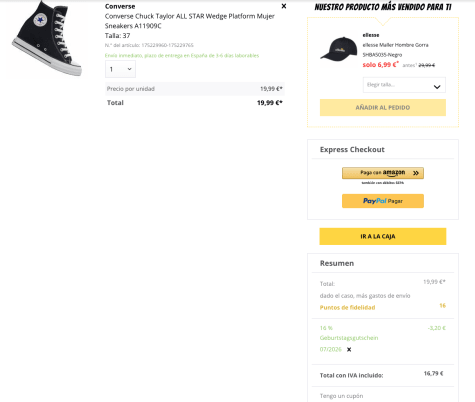
Task: Click the Puntos de fidelidad link
Action: (347, 307)
